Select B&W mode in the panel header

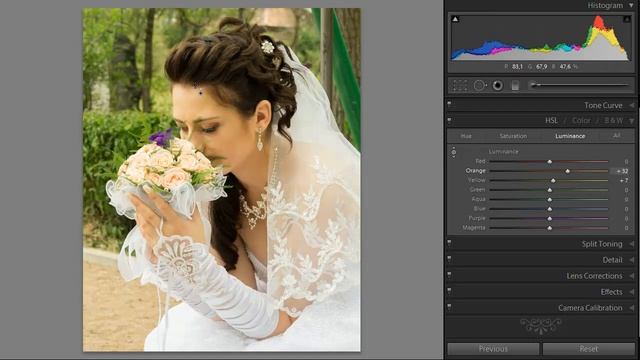pyautogui.click(x=613, y=120)
